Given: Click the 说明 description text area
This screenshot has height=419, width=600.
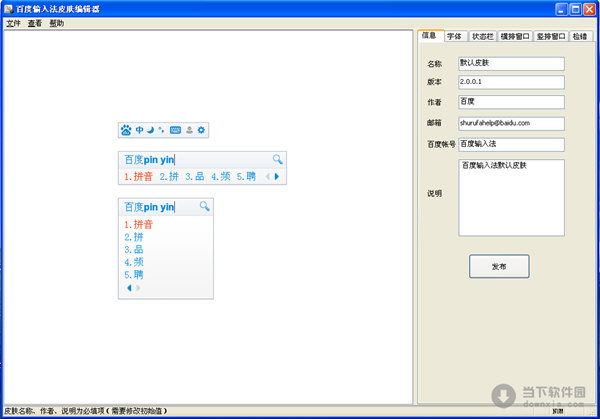Looking at the screenshot, I should (x=511, y=197).
